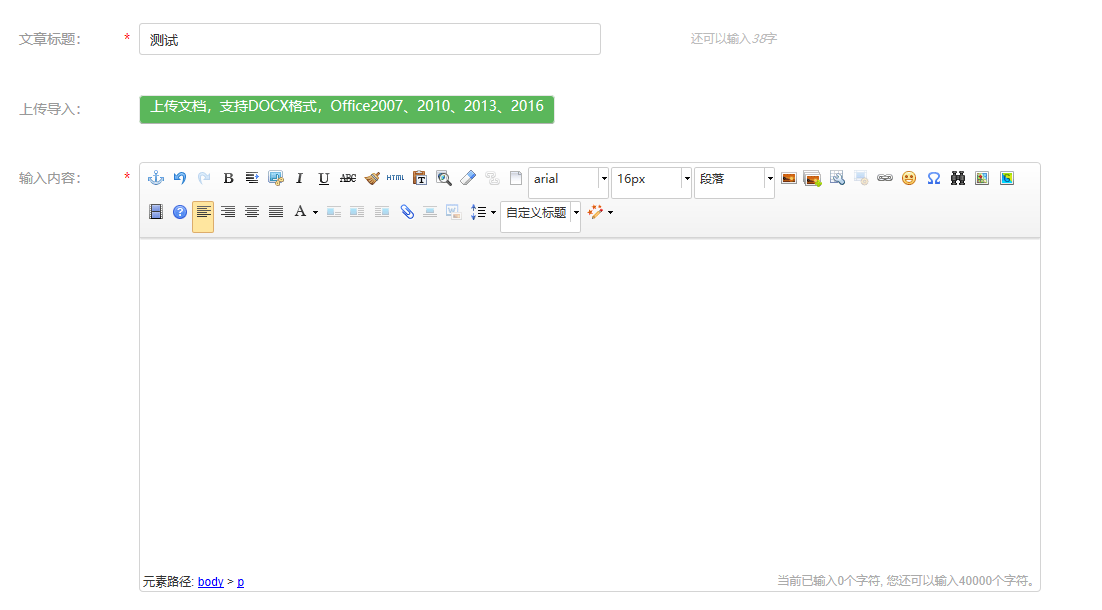Click the binoculars search and replace icon
This screenshot has height=610, width=1102.
tap(957, 178)
